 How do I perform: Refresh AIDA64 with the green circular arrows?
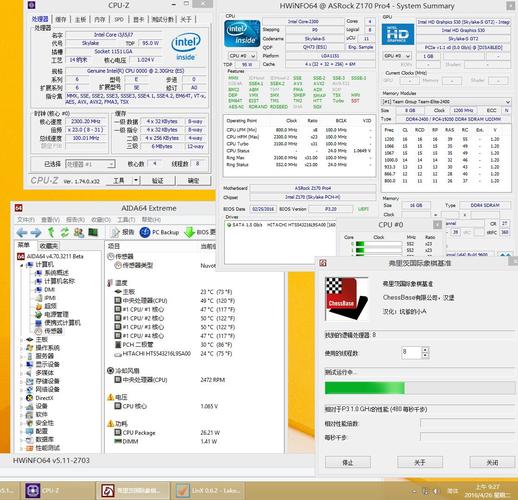pos(65,232)
